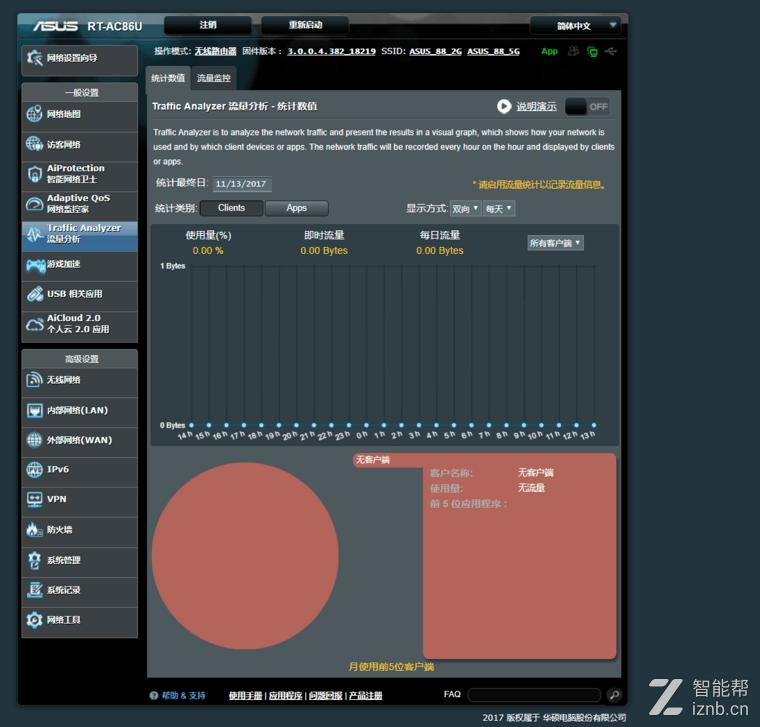
Task: Open the game boost gamepad icon
Action: [x=35, y=265]
